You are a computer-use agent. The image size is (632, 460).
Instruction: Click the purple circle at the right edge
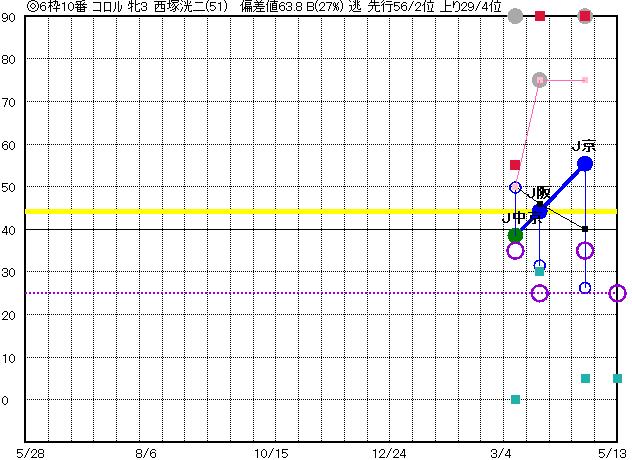617,293
